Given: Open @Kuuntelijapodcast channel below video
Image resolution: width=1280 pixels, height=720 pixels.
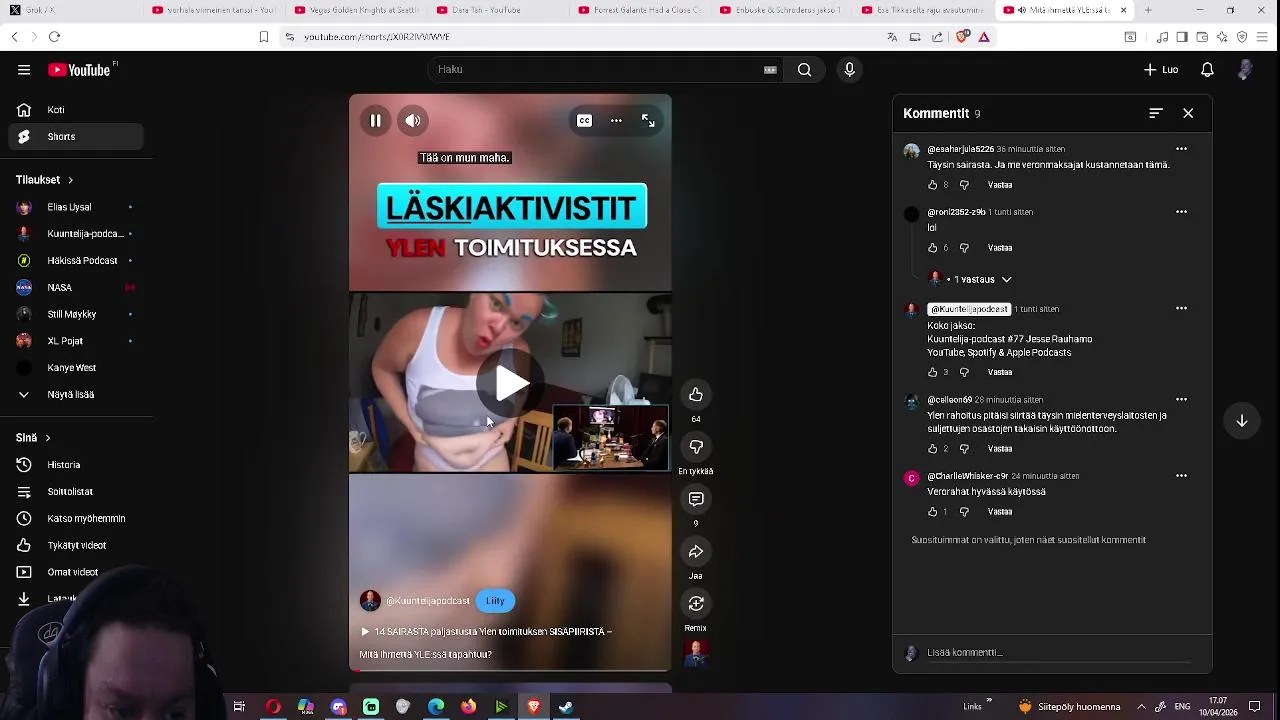Looking at the screenshot, I should (428, 601).
